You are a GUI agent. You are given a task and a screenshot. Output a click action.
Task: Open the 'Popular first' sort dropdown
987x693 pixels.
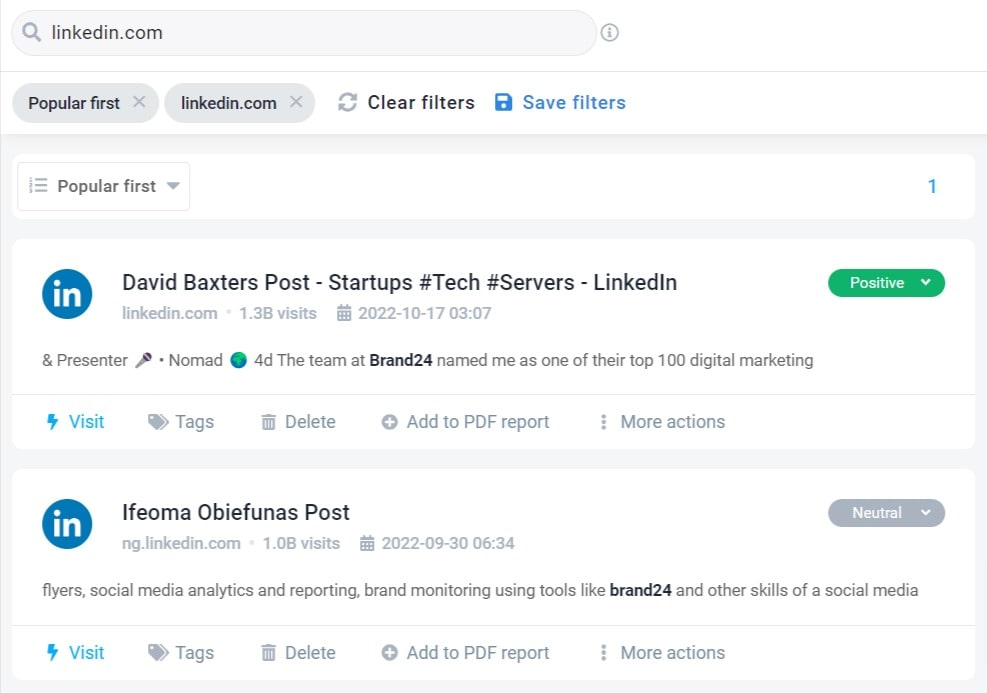pos(104,186)
